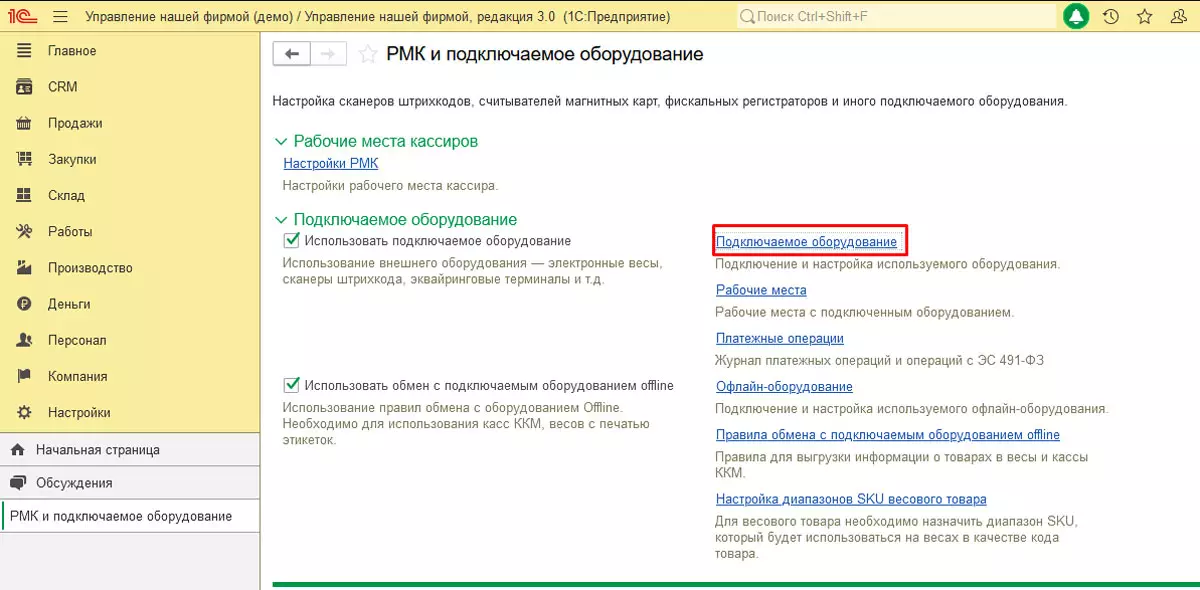
Task: Open the history clock icon
Action: (1110, 16)
